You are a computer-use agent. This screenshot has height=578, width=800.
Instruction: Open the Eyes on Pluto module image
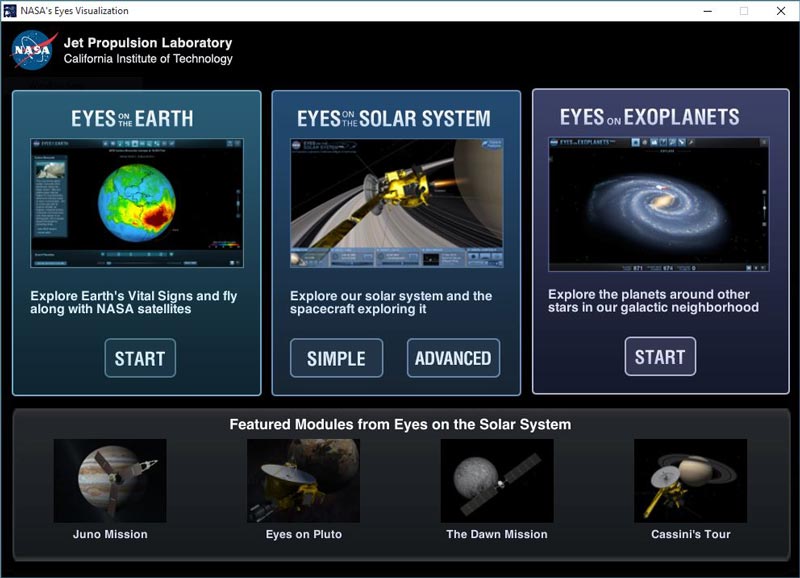303,480
